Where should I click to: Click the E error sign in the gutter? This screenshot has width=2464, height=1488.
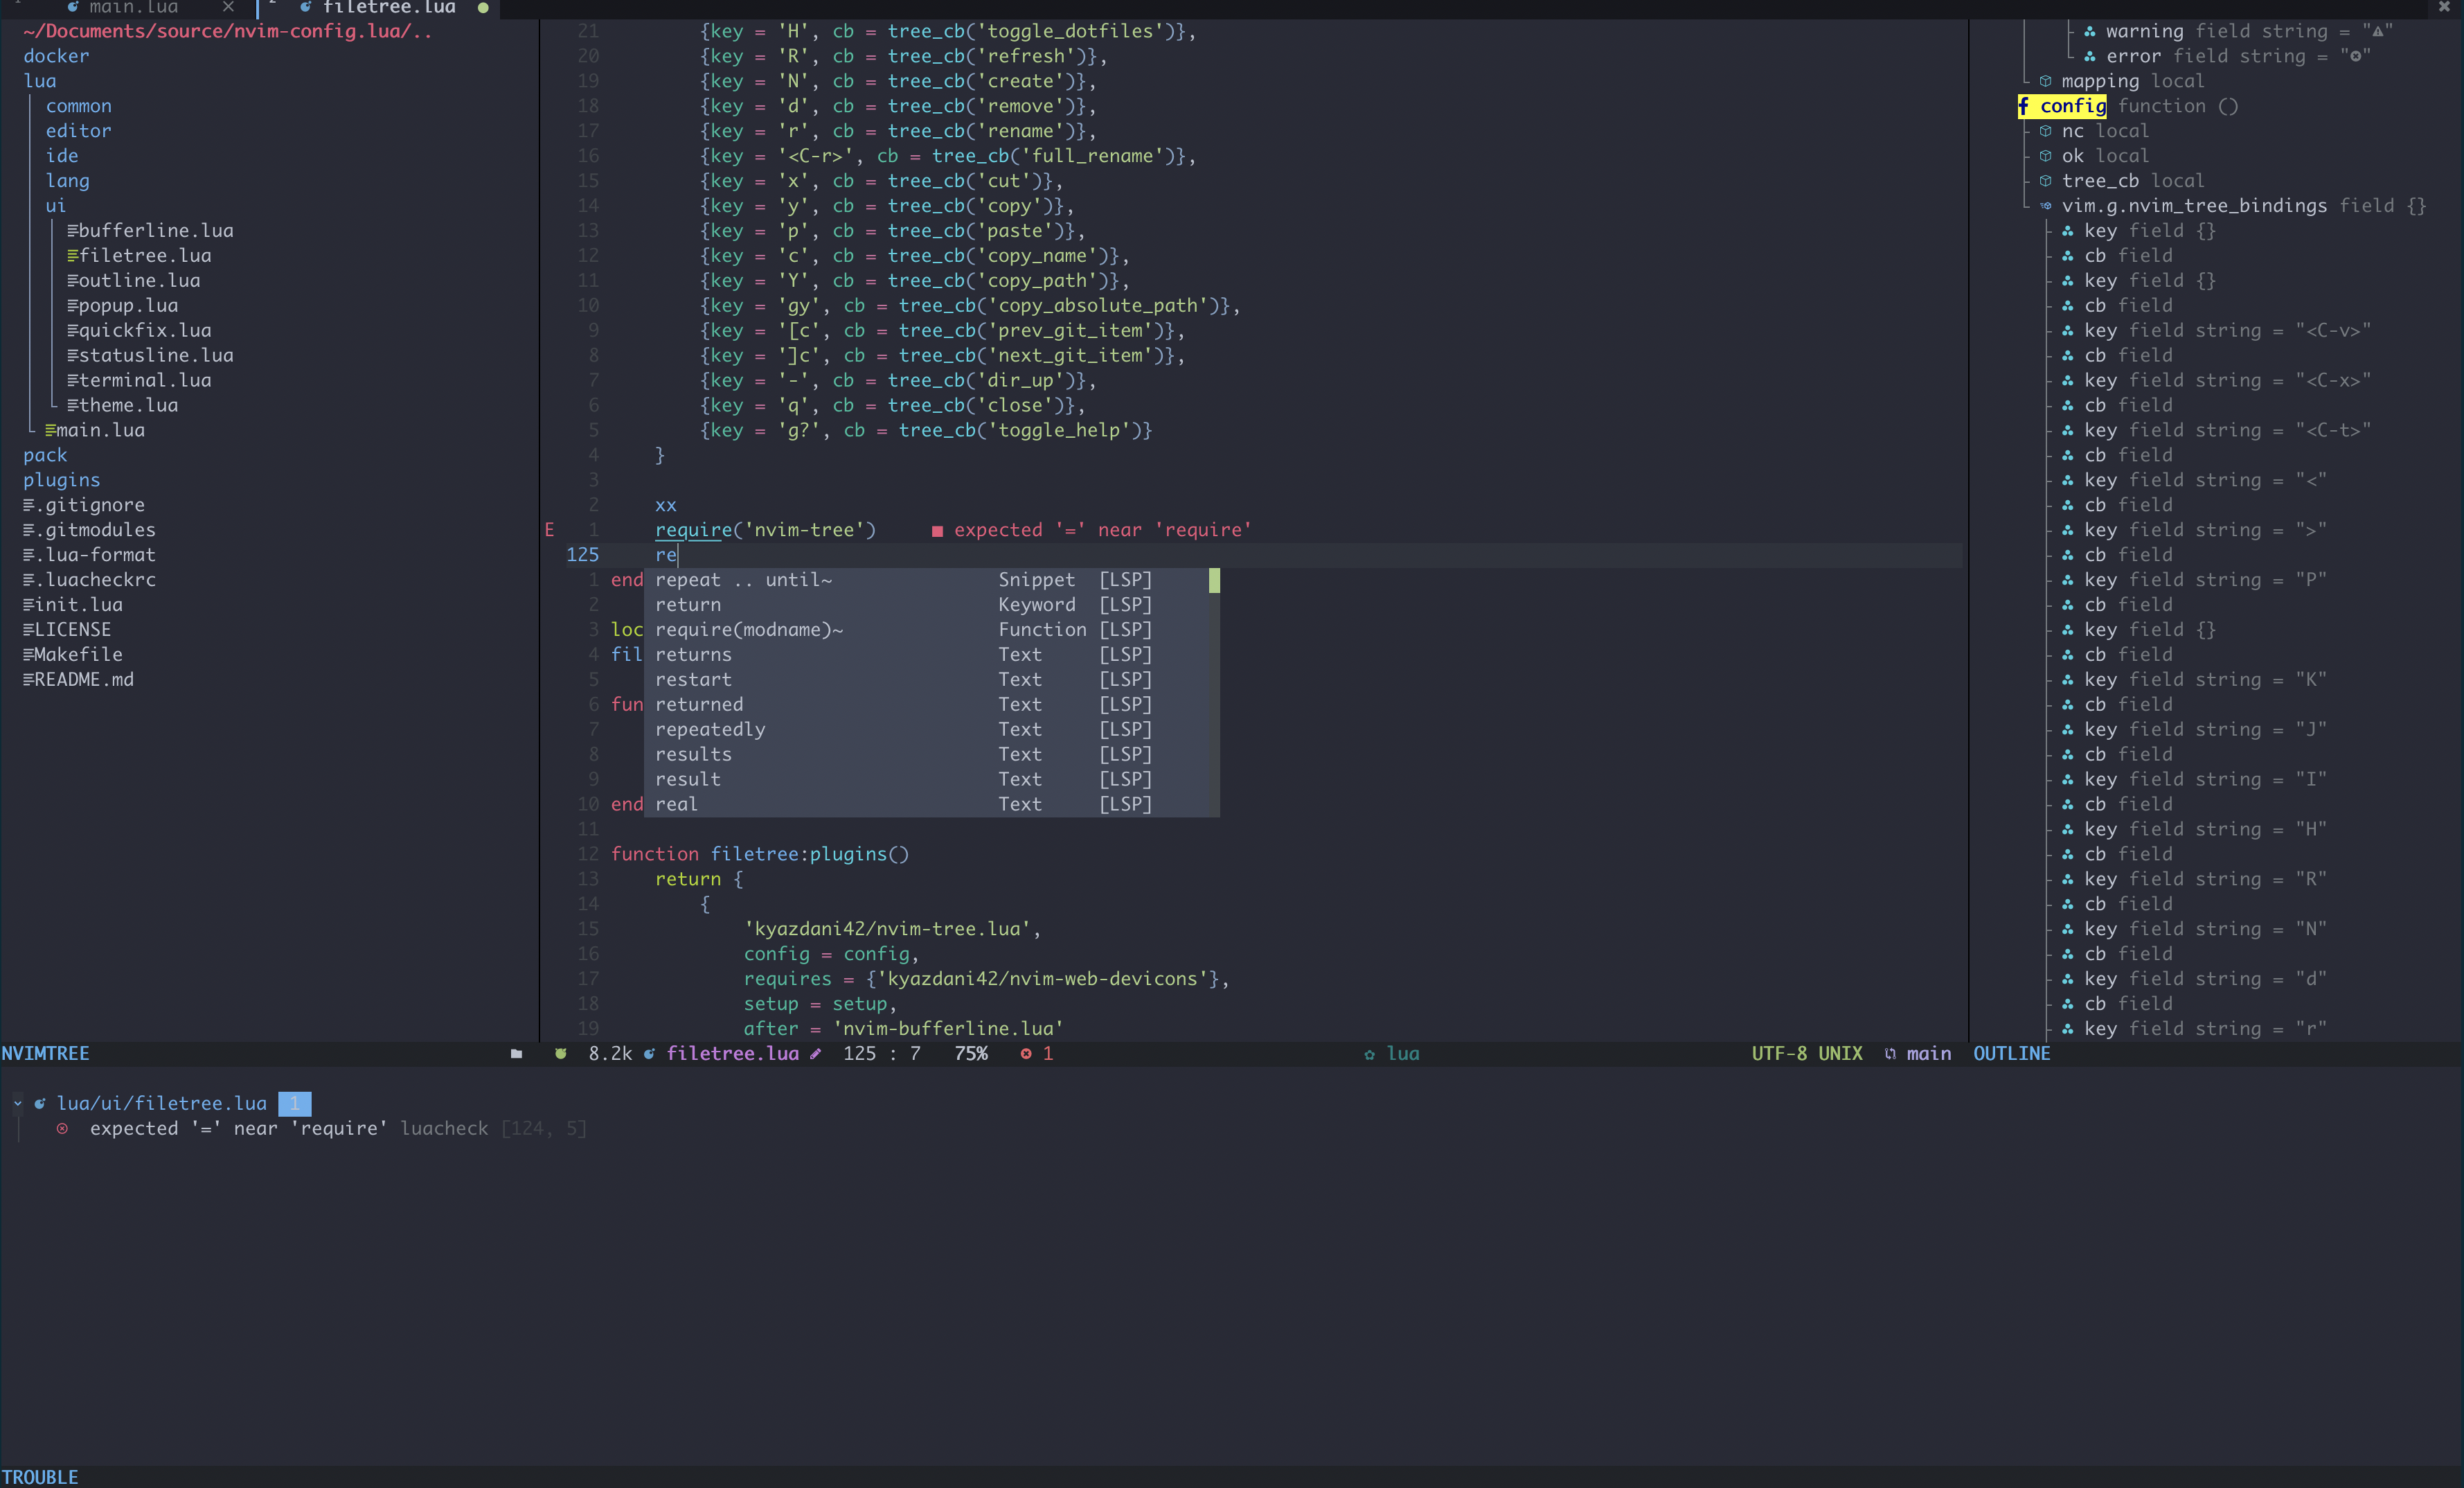[549, 530]
